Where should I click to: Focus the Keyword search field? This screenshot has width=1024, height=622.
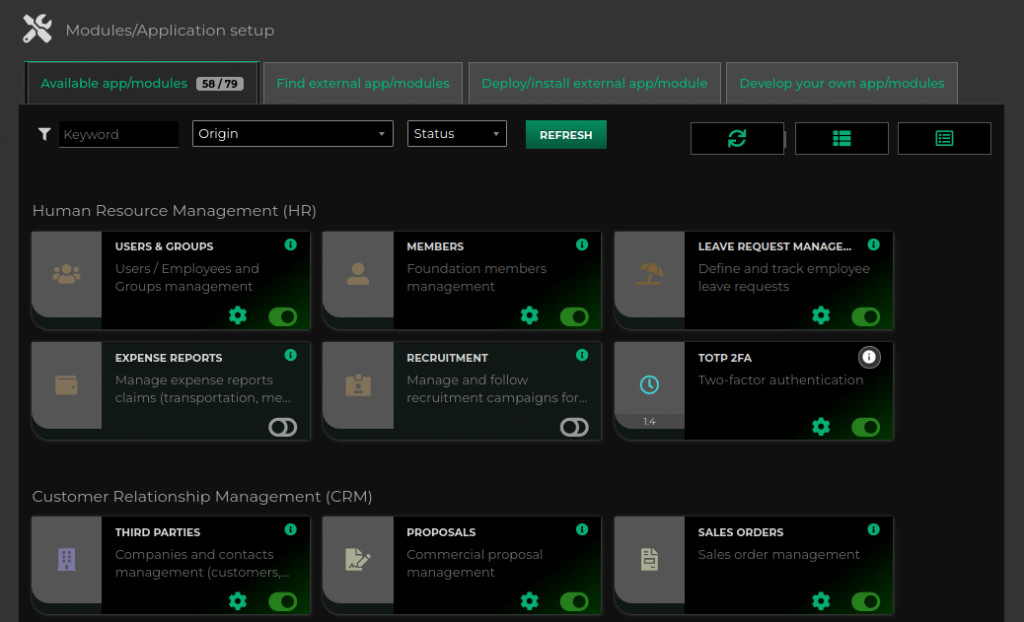(x=118, y=135)
